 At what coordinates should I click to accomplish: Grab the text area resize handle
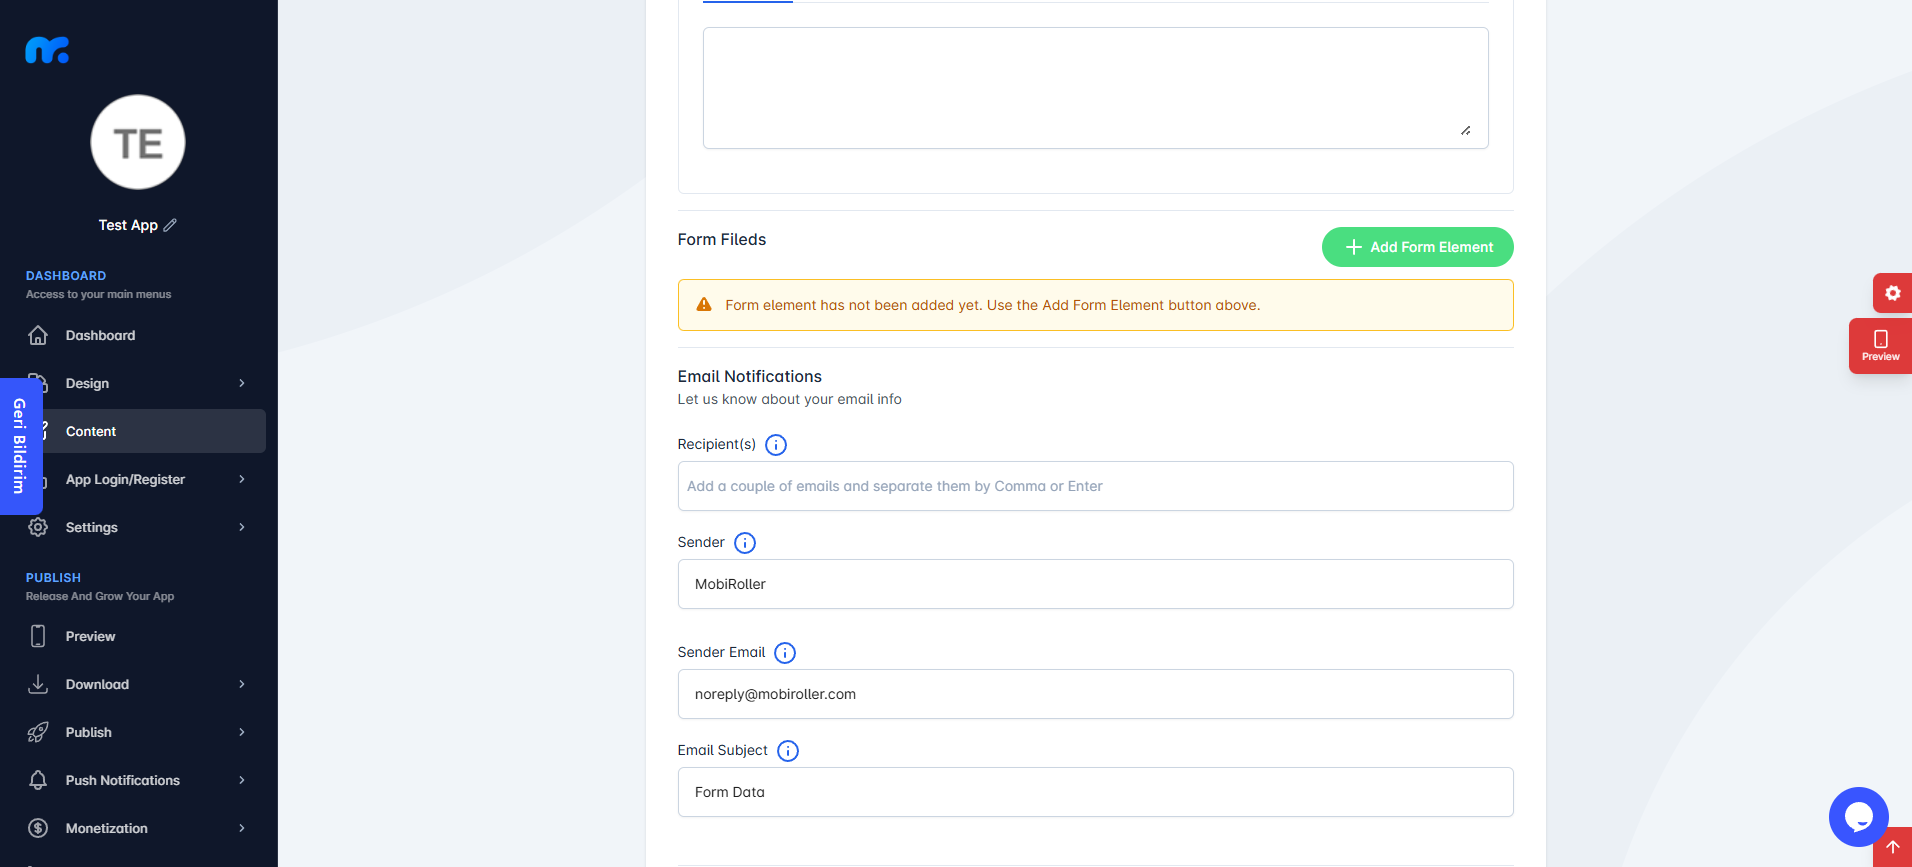point(1466,130)
